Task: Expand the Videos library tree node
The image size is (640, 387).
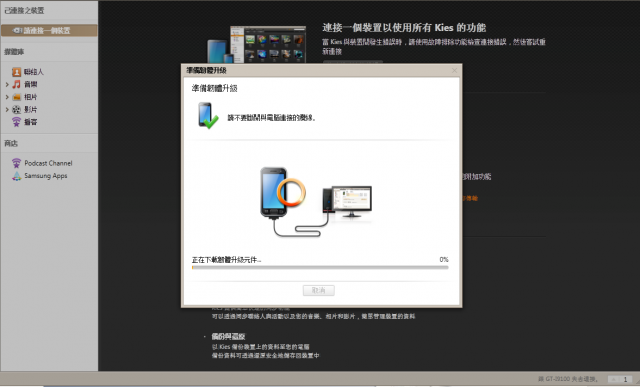Action: coord(7,109)
